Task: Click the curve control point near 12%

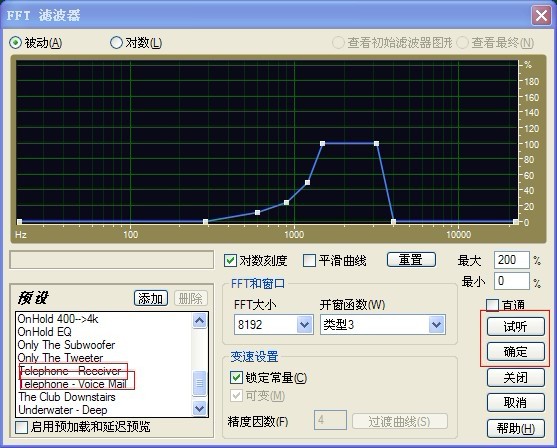Action: pos(258,212)
